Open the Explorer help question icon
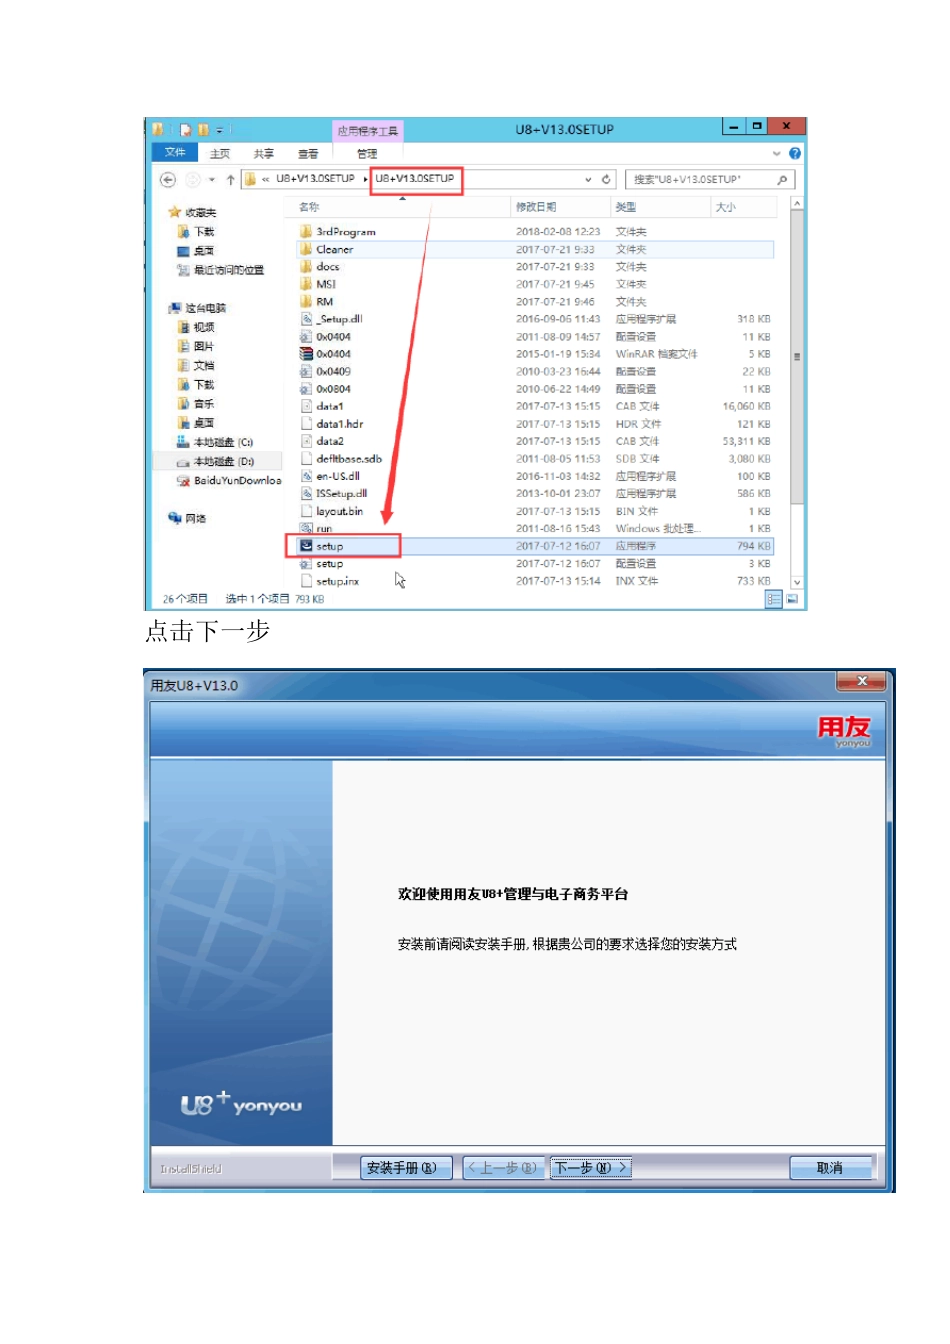 [x=795, y=154]
